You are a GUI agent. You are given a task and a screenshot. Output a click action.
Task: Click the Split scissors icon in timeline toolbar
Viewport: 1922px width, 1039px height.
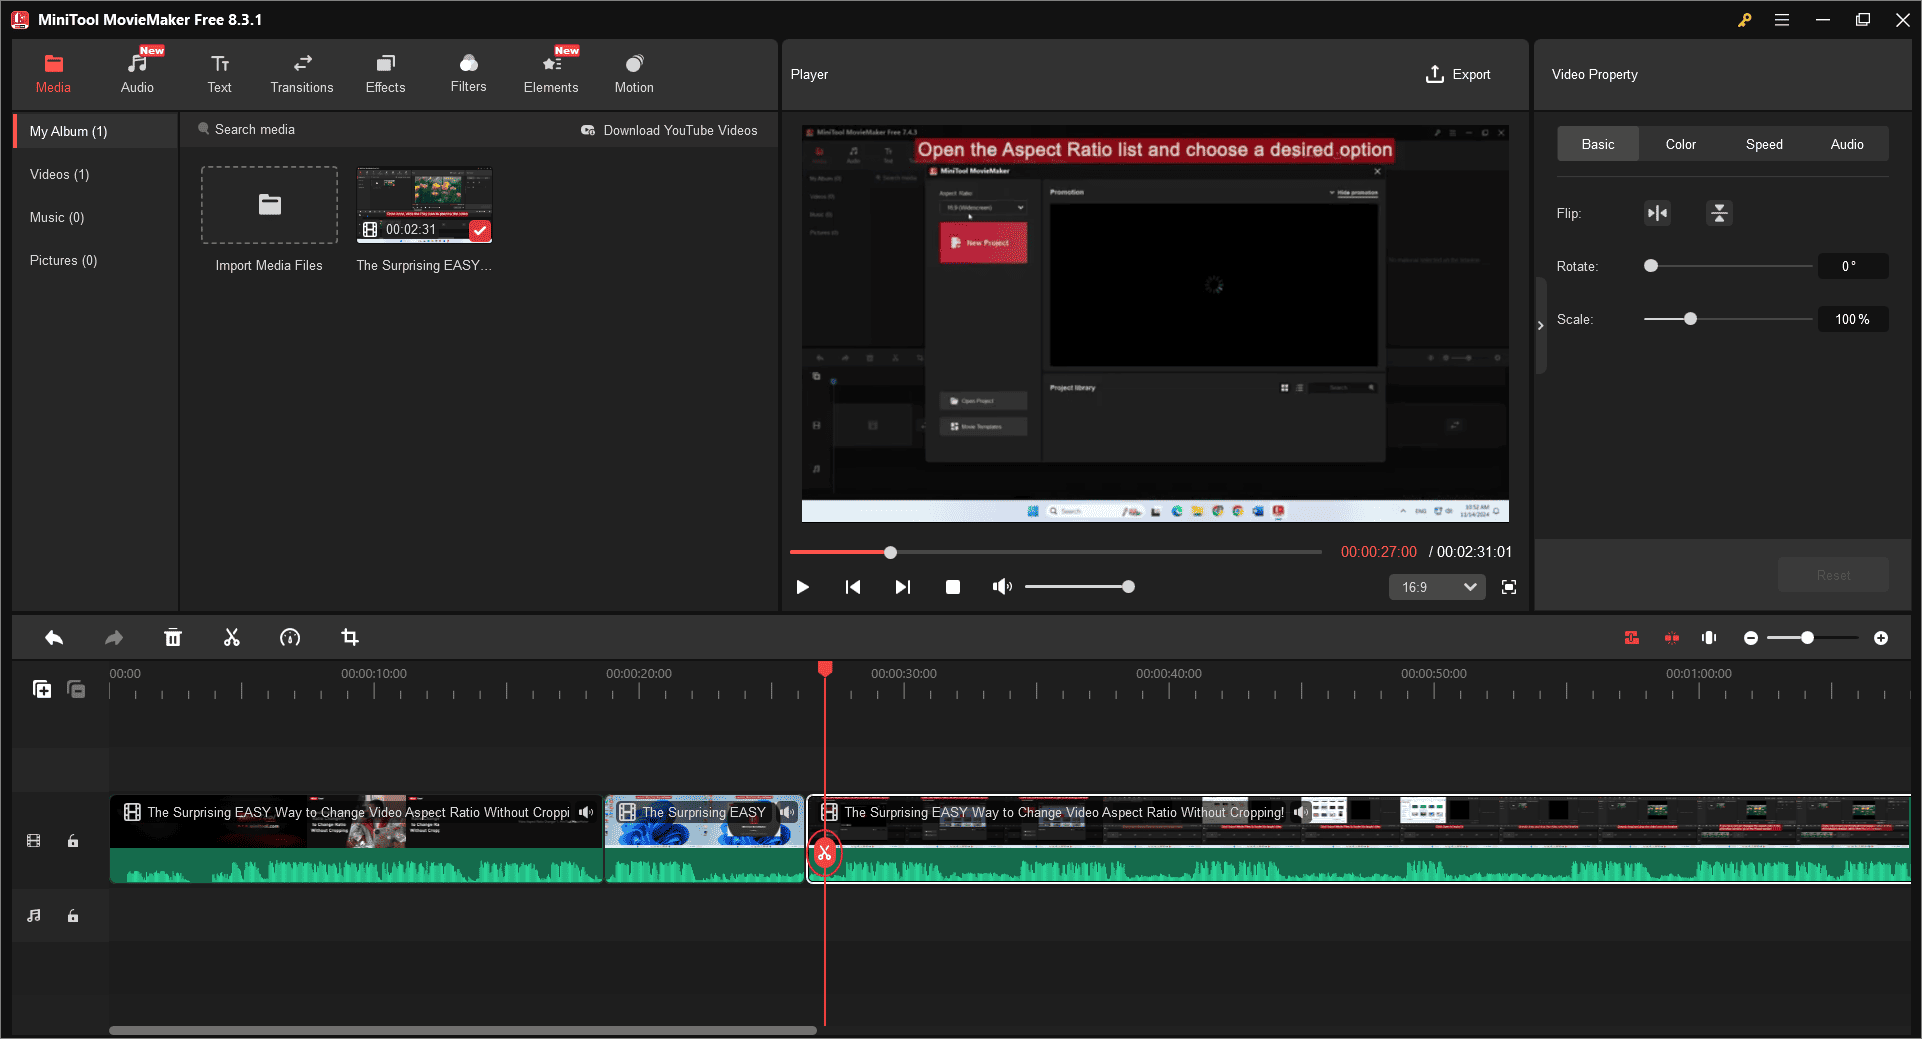coord(232,638)
